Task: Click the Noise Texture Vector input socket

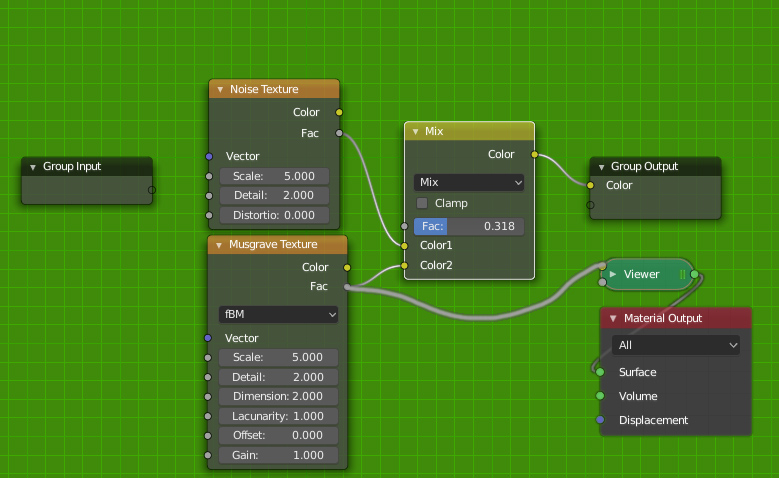Action: click(209, 157)
